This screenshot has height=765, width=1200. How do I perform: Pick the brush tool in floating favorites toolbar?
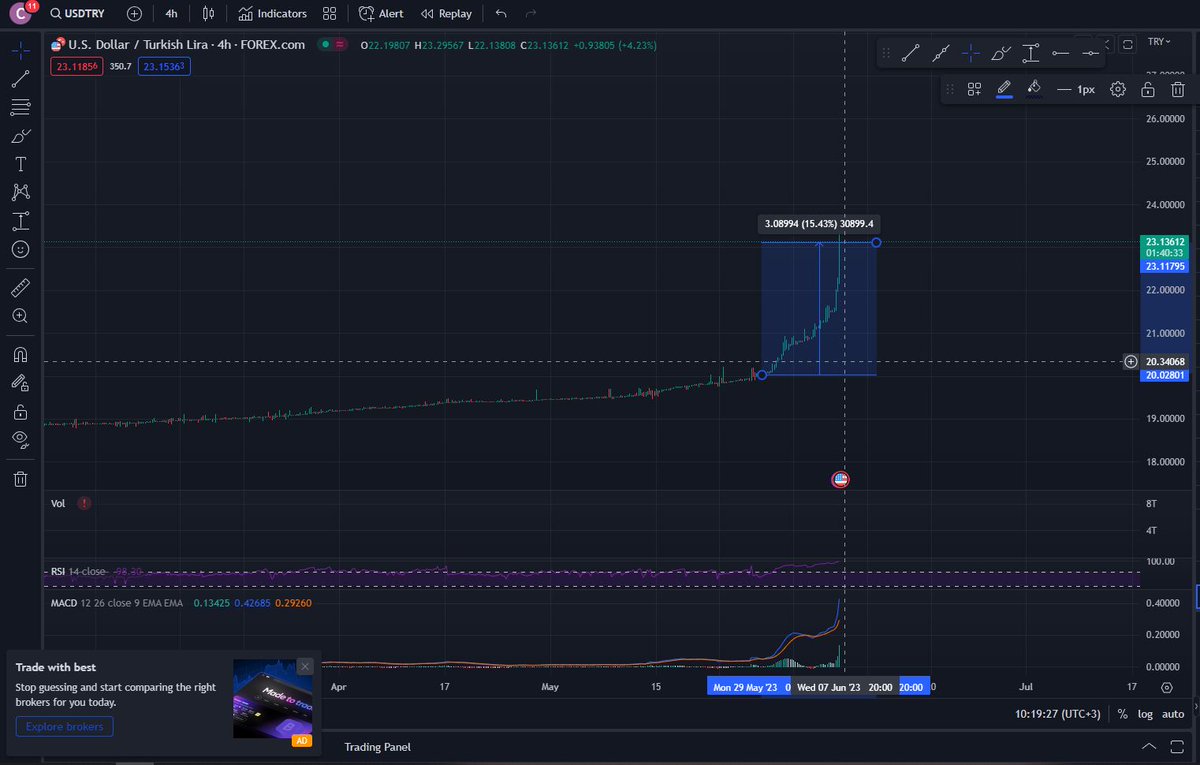coord(1001,52)
